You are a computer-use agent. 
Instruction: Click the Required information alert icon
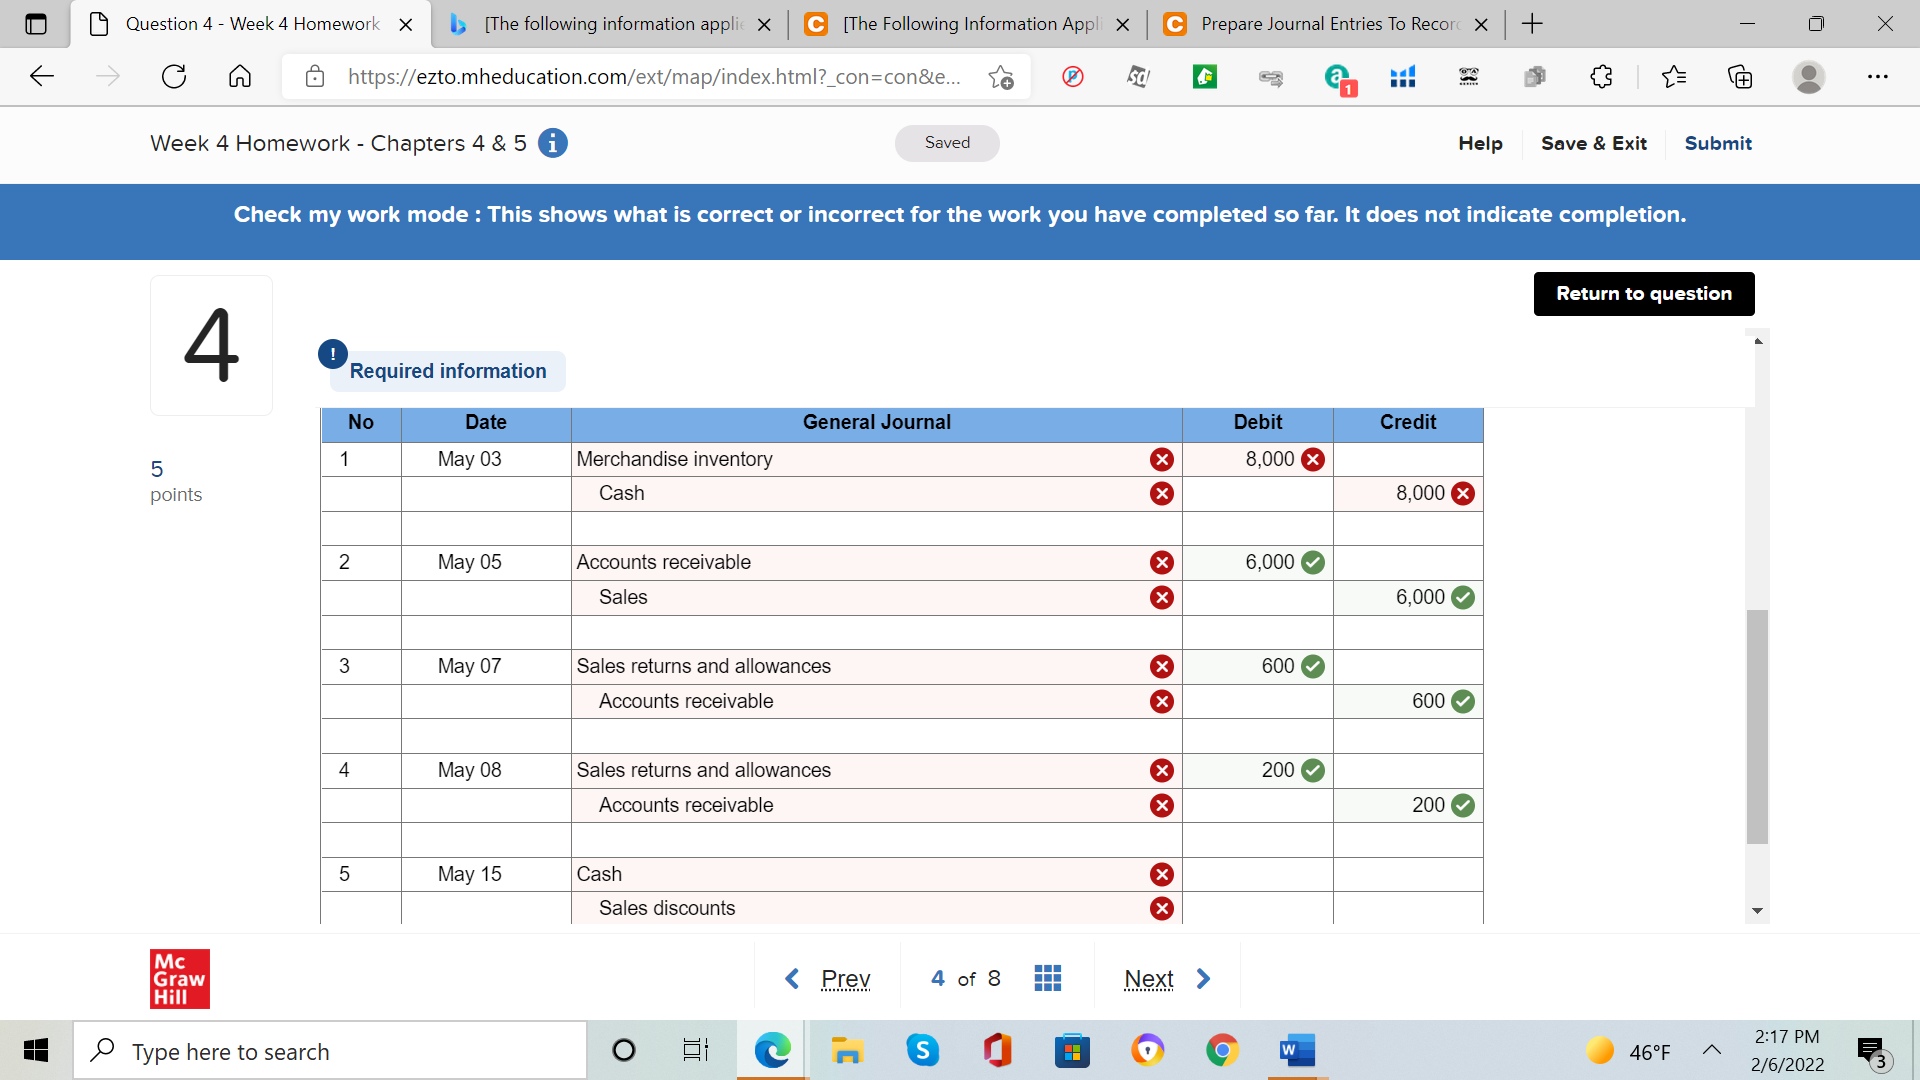click(333, 354)
